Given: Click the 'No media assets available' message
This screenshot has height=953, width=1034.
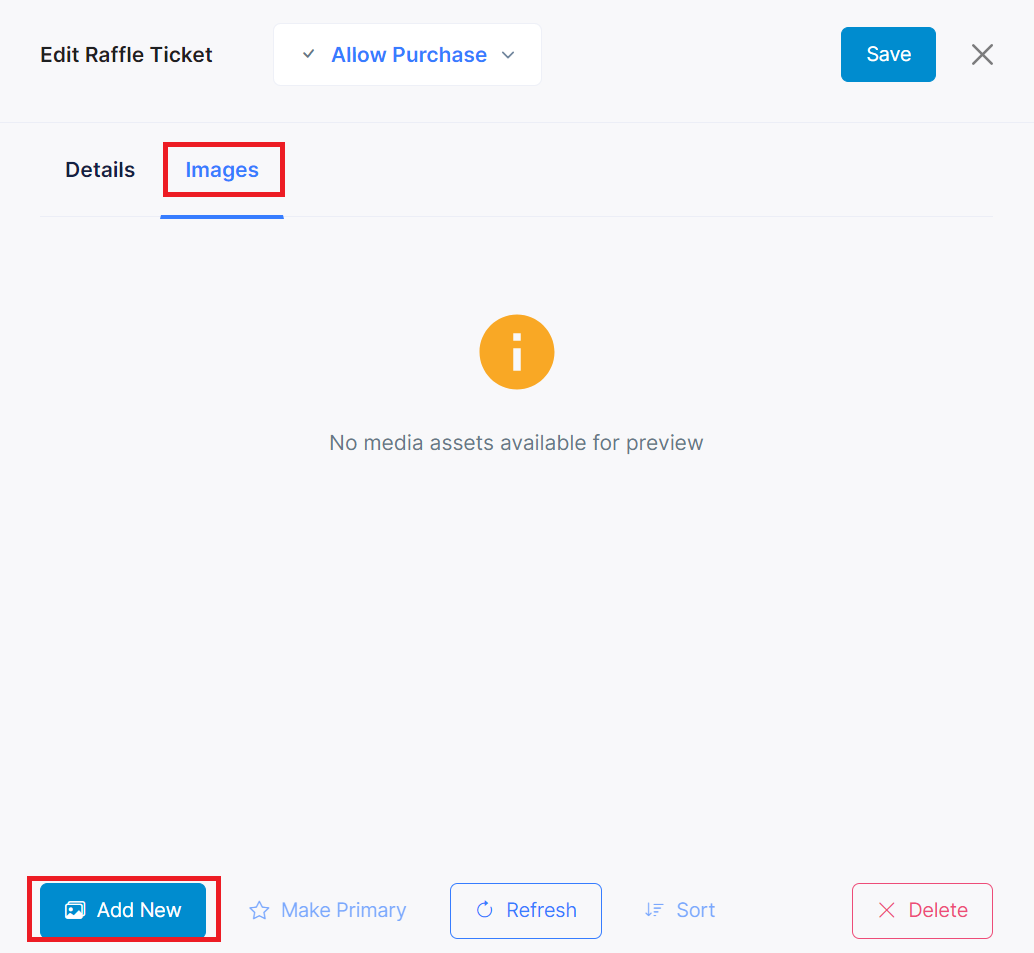Looking at the screenshot, I should [516, 442].
